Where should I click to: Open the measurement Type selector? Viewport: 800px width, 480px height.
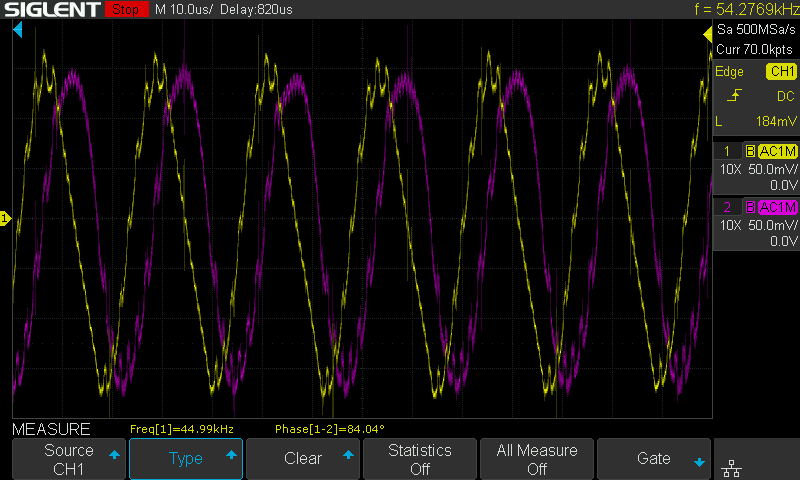186,459
